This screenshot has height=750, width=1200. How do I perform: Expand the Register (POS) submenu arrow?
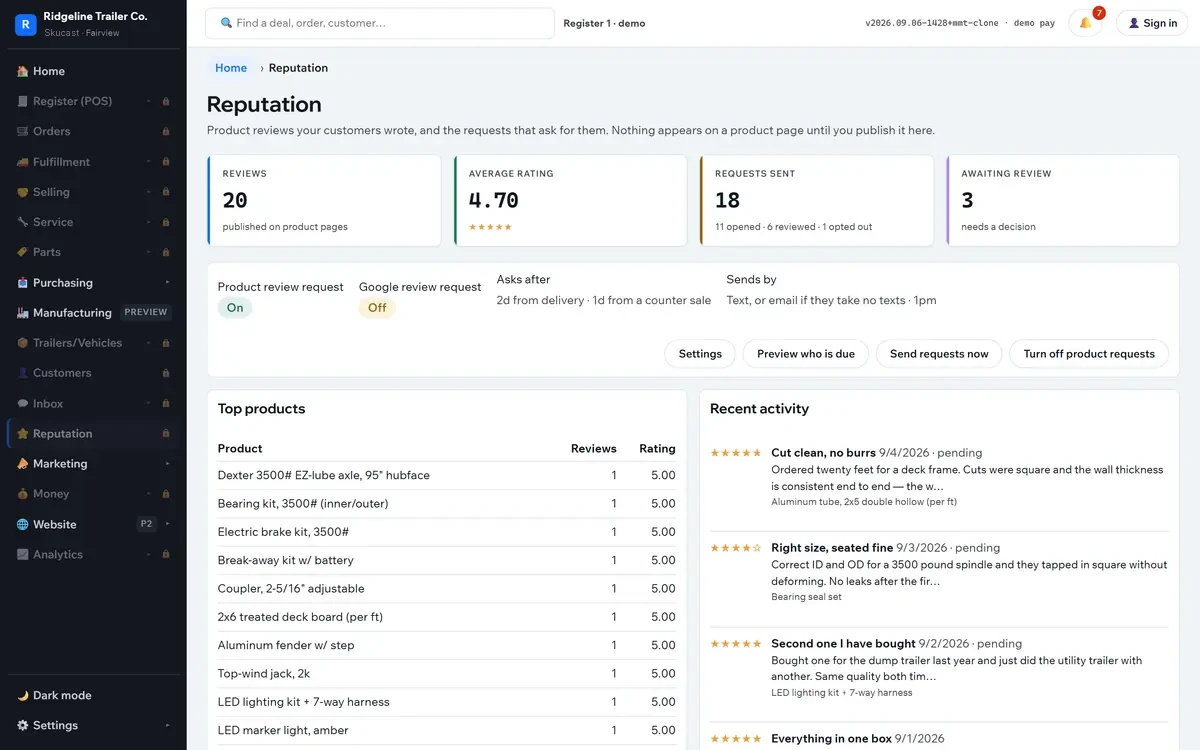pyautogui.click(x=149, y=101)
